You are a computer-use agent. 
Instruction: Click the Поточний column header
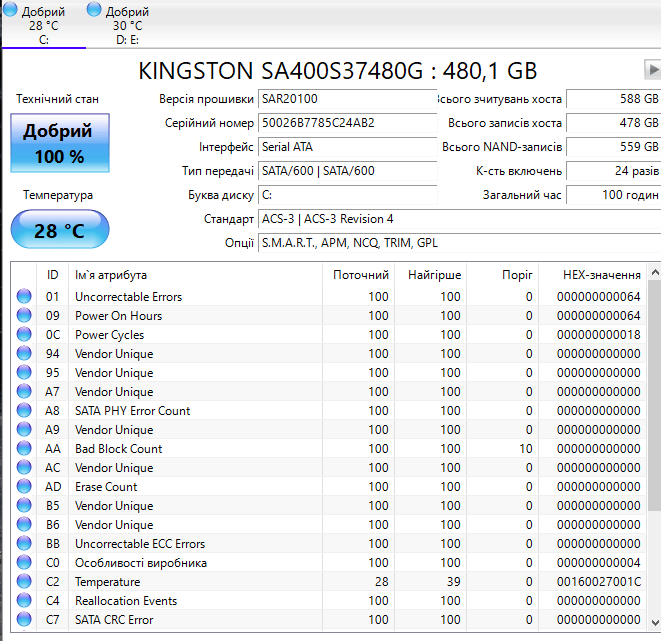point(359,275)
